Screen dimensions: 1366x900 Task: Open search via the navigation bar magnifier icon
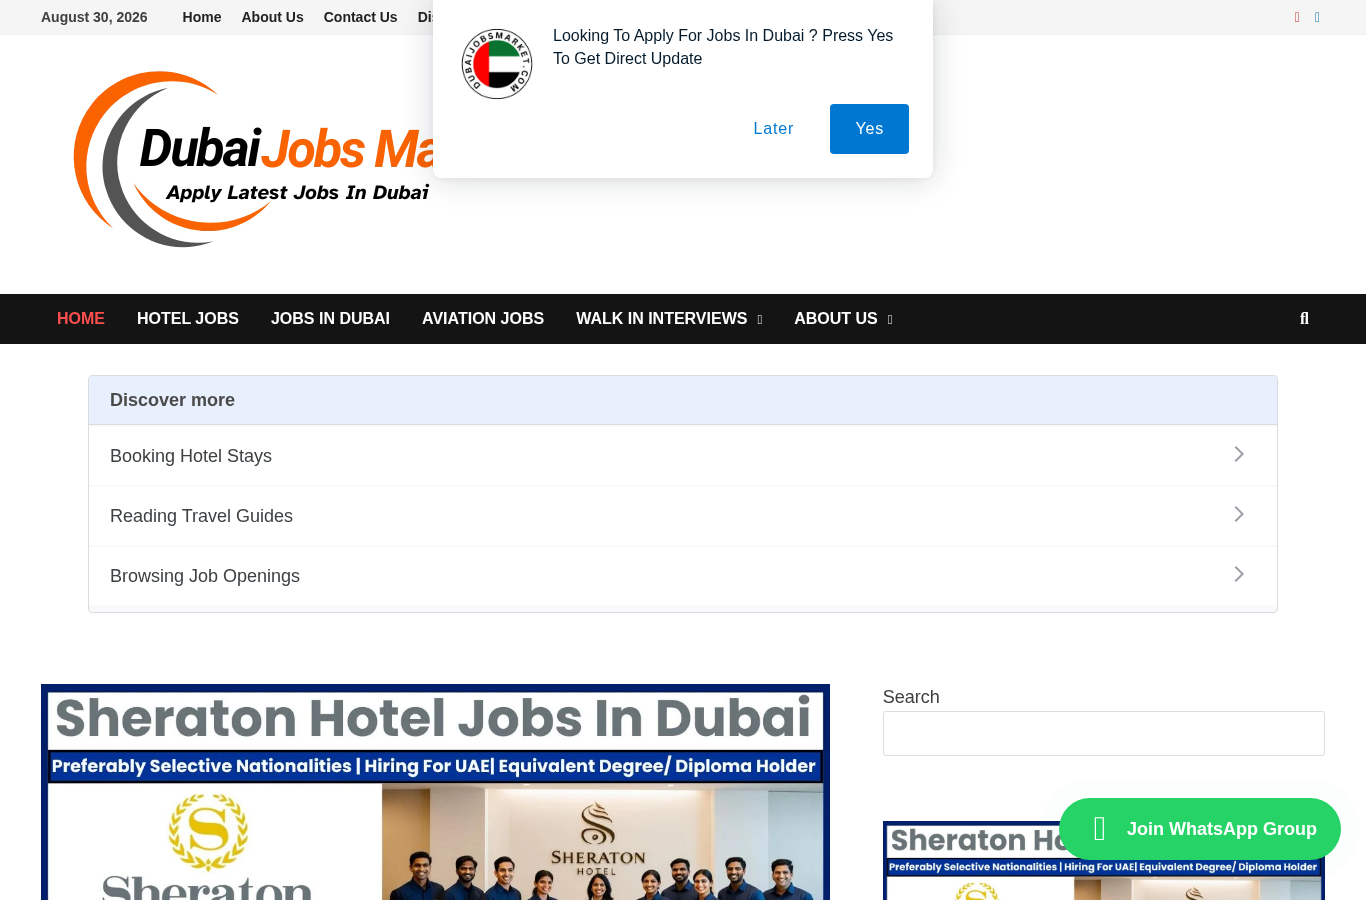1304,319
